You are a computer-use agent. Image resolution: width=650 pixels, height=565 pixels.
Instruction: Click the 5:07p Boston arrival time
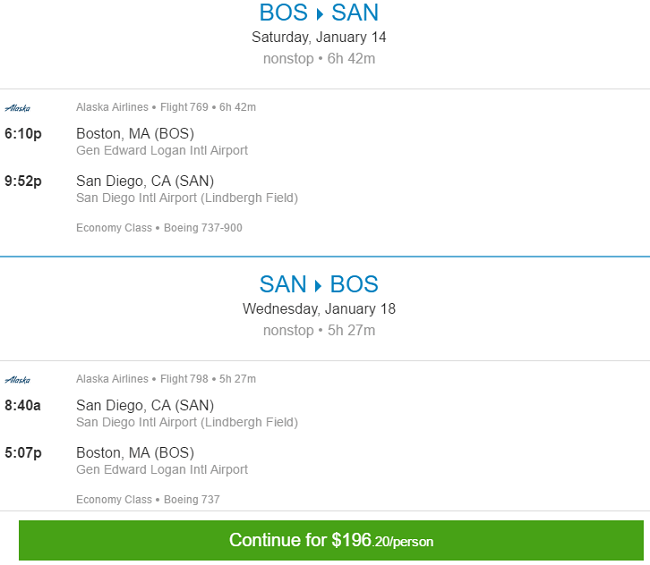23,453
